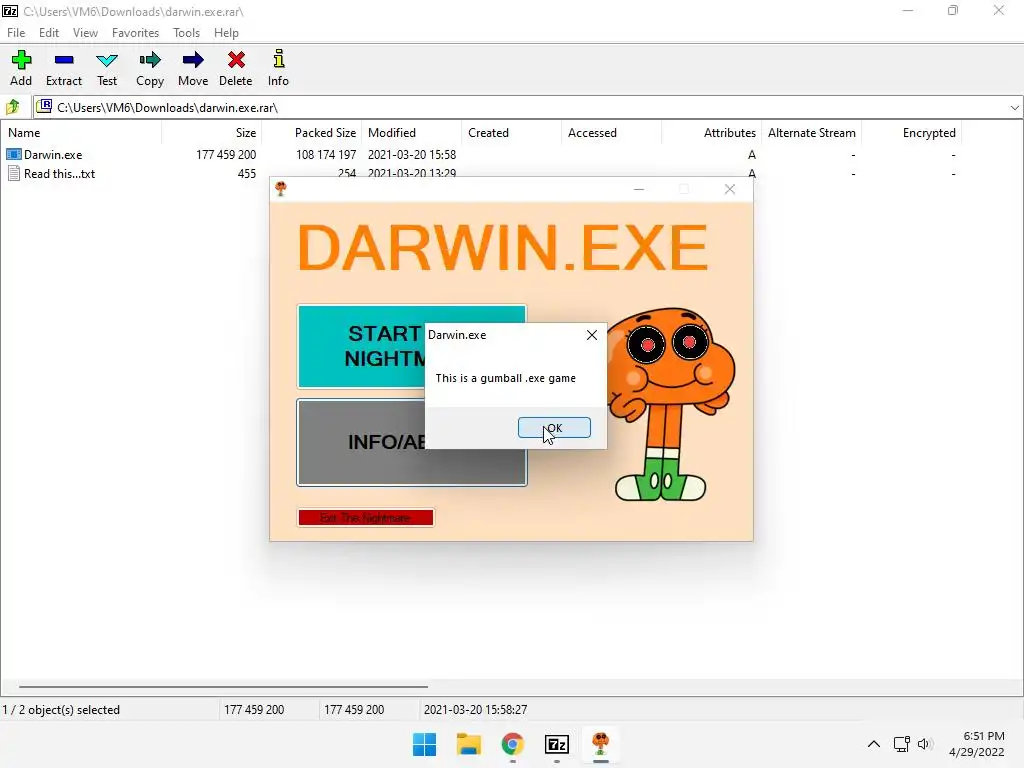Open the View menu
This screenshot has width=1024, height=768.
coord(85,33)
